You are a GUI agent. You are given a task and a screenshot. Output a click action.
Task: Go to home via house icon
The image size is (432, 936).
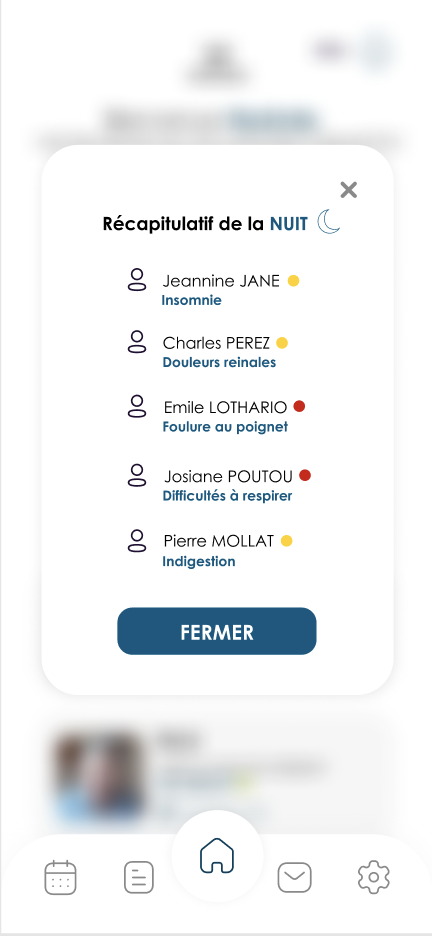[x=217, y=855]
